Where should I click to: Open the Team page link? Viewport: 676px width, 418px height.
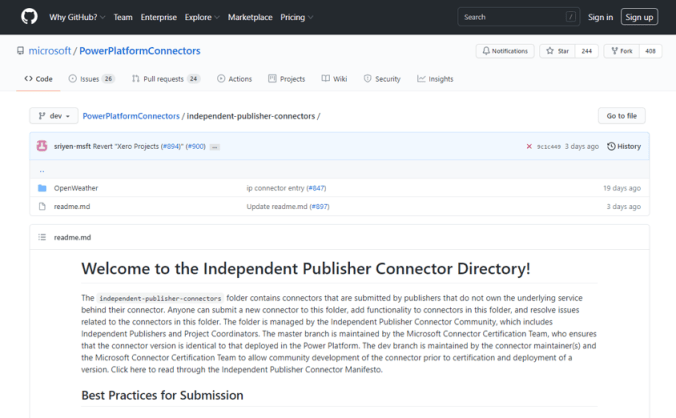[123, 17]
